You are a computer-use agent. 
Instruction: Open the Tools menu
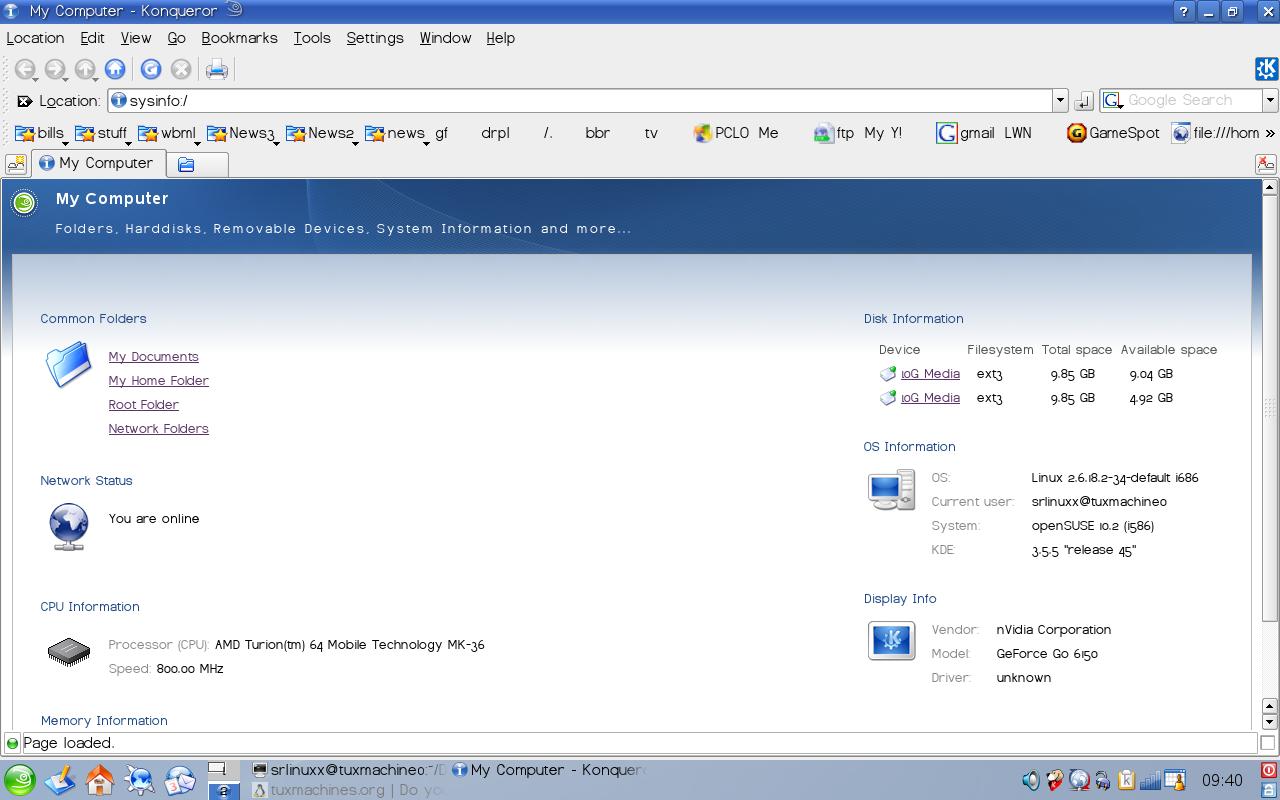pyautogui.click(x=312, y=38)
